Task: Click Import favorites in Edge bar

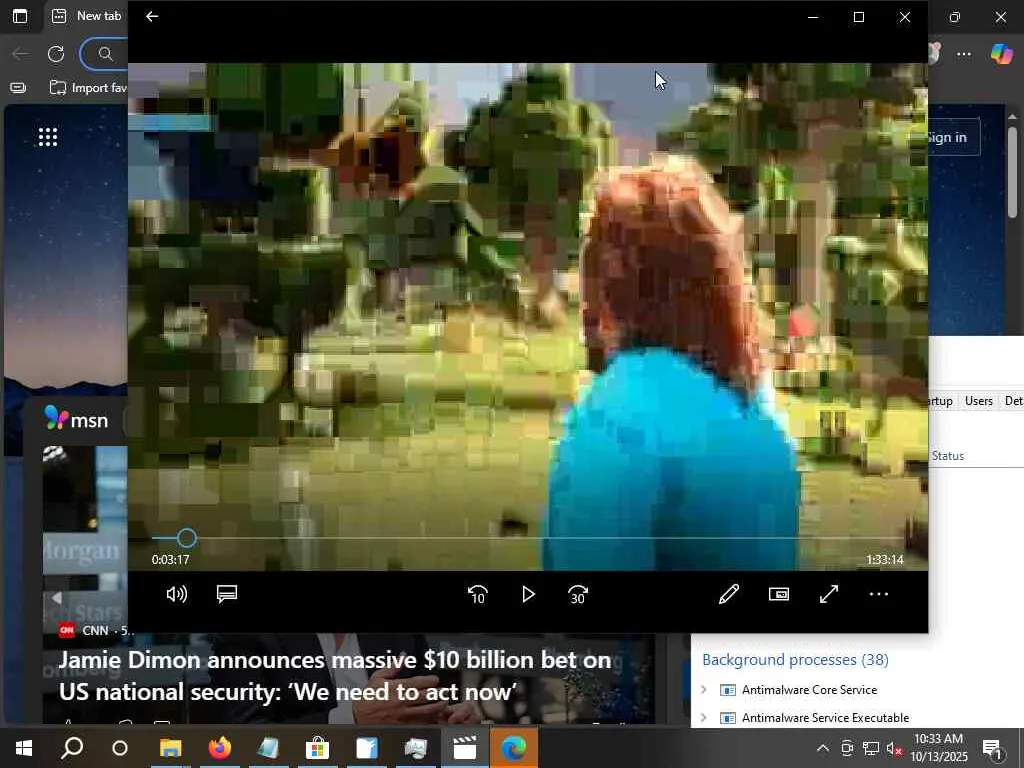Action: tap(88, 88)
